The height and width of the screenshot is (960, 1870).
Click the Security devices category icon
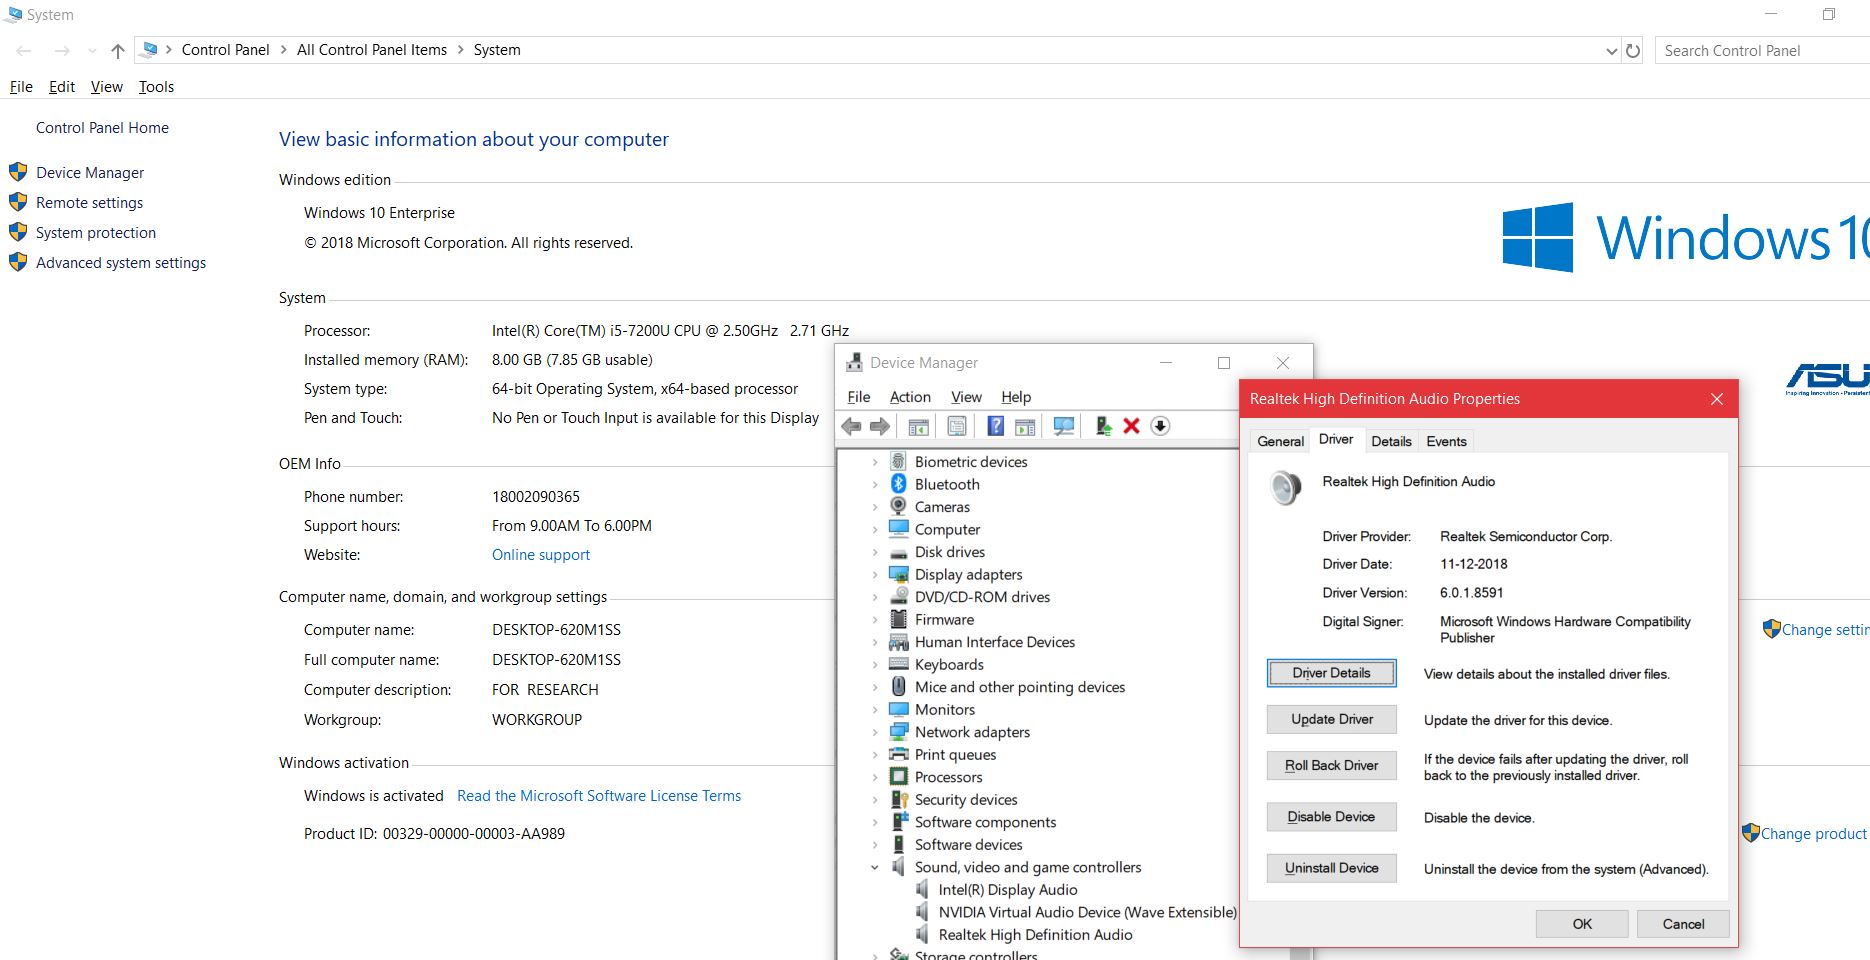[898, 800]
